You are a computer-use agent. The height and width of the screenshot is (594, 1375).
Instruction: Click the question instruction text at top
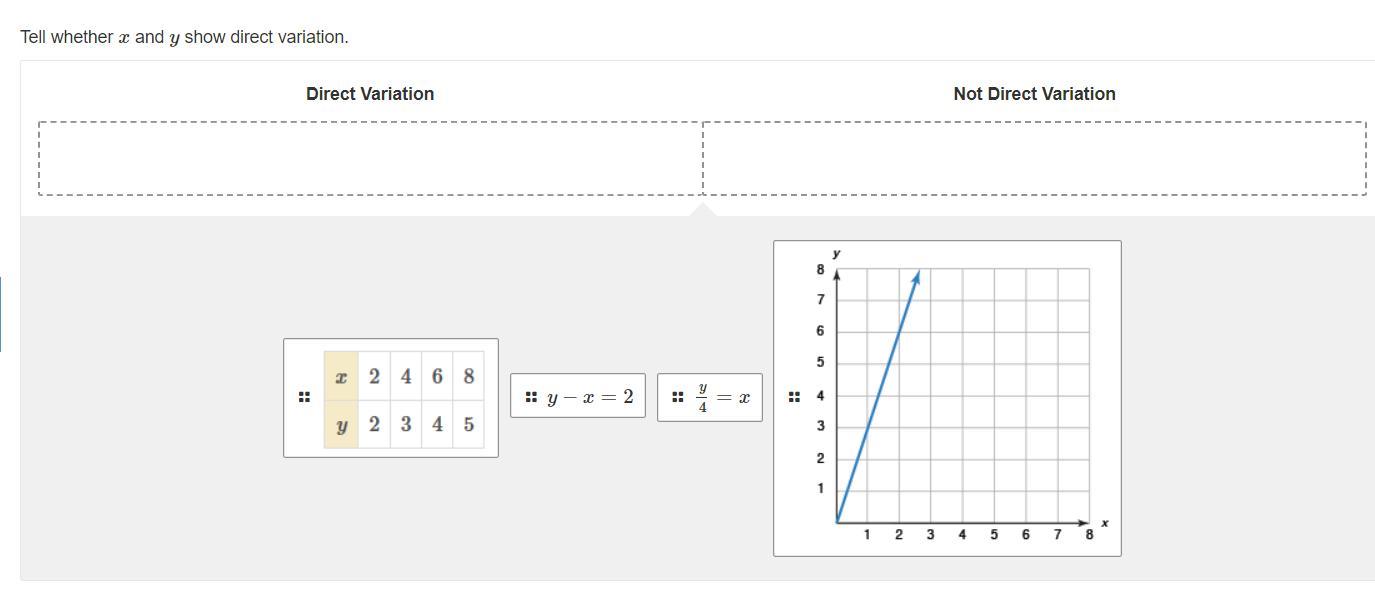(184, 37)
